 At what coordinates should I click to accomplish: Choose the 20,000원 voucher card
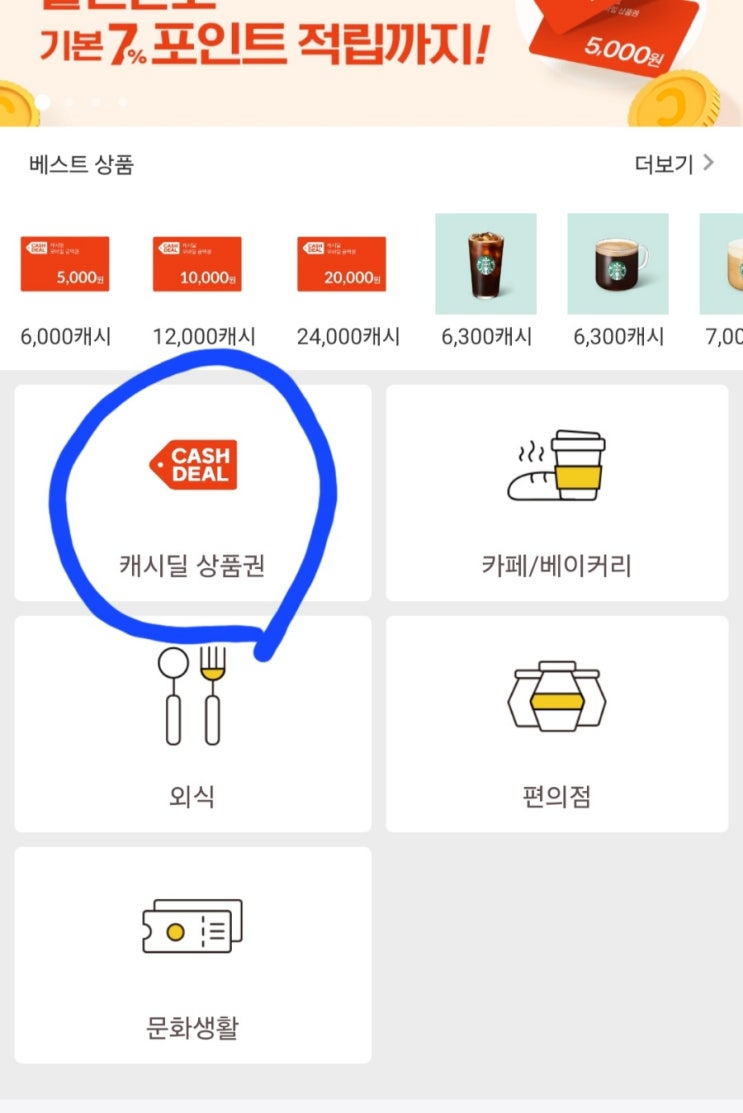(341, 264)
